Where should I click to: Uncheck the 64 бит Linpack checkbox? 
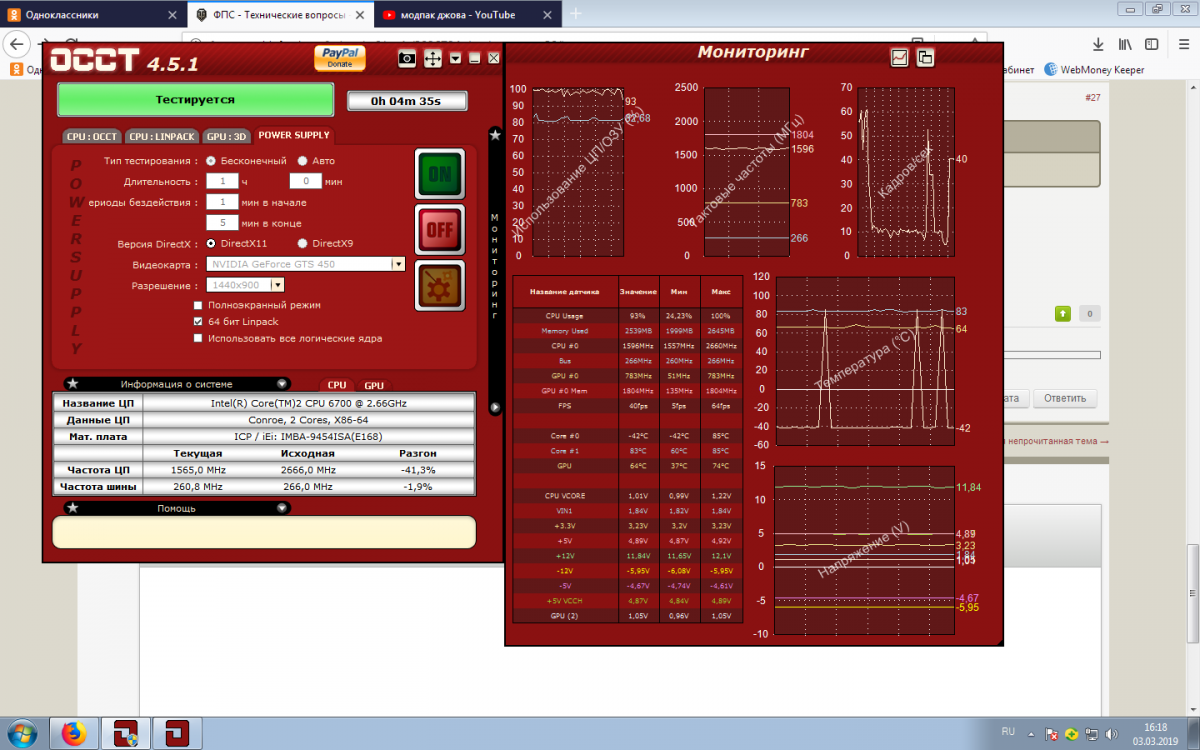[199, 322]
